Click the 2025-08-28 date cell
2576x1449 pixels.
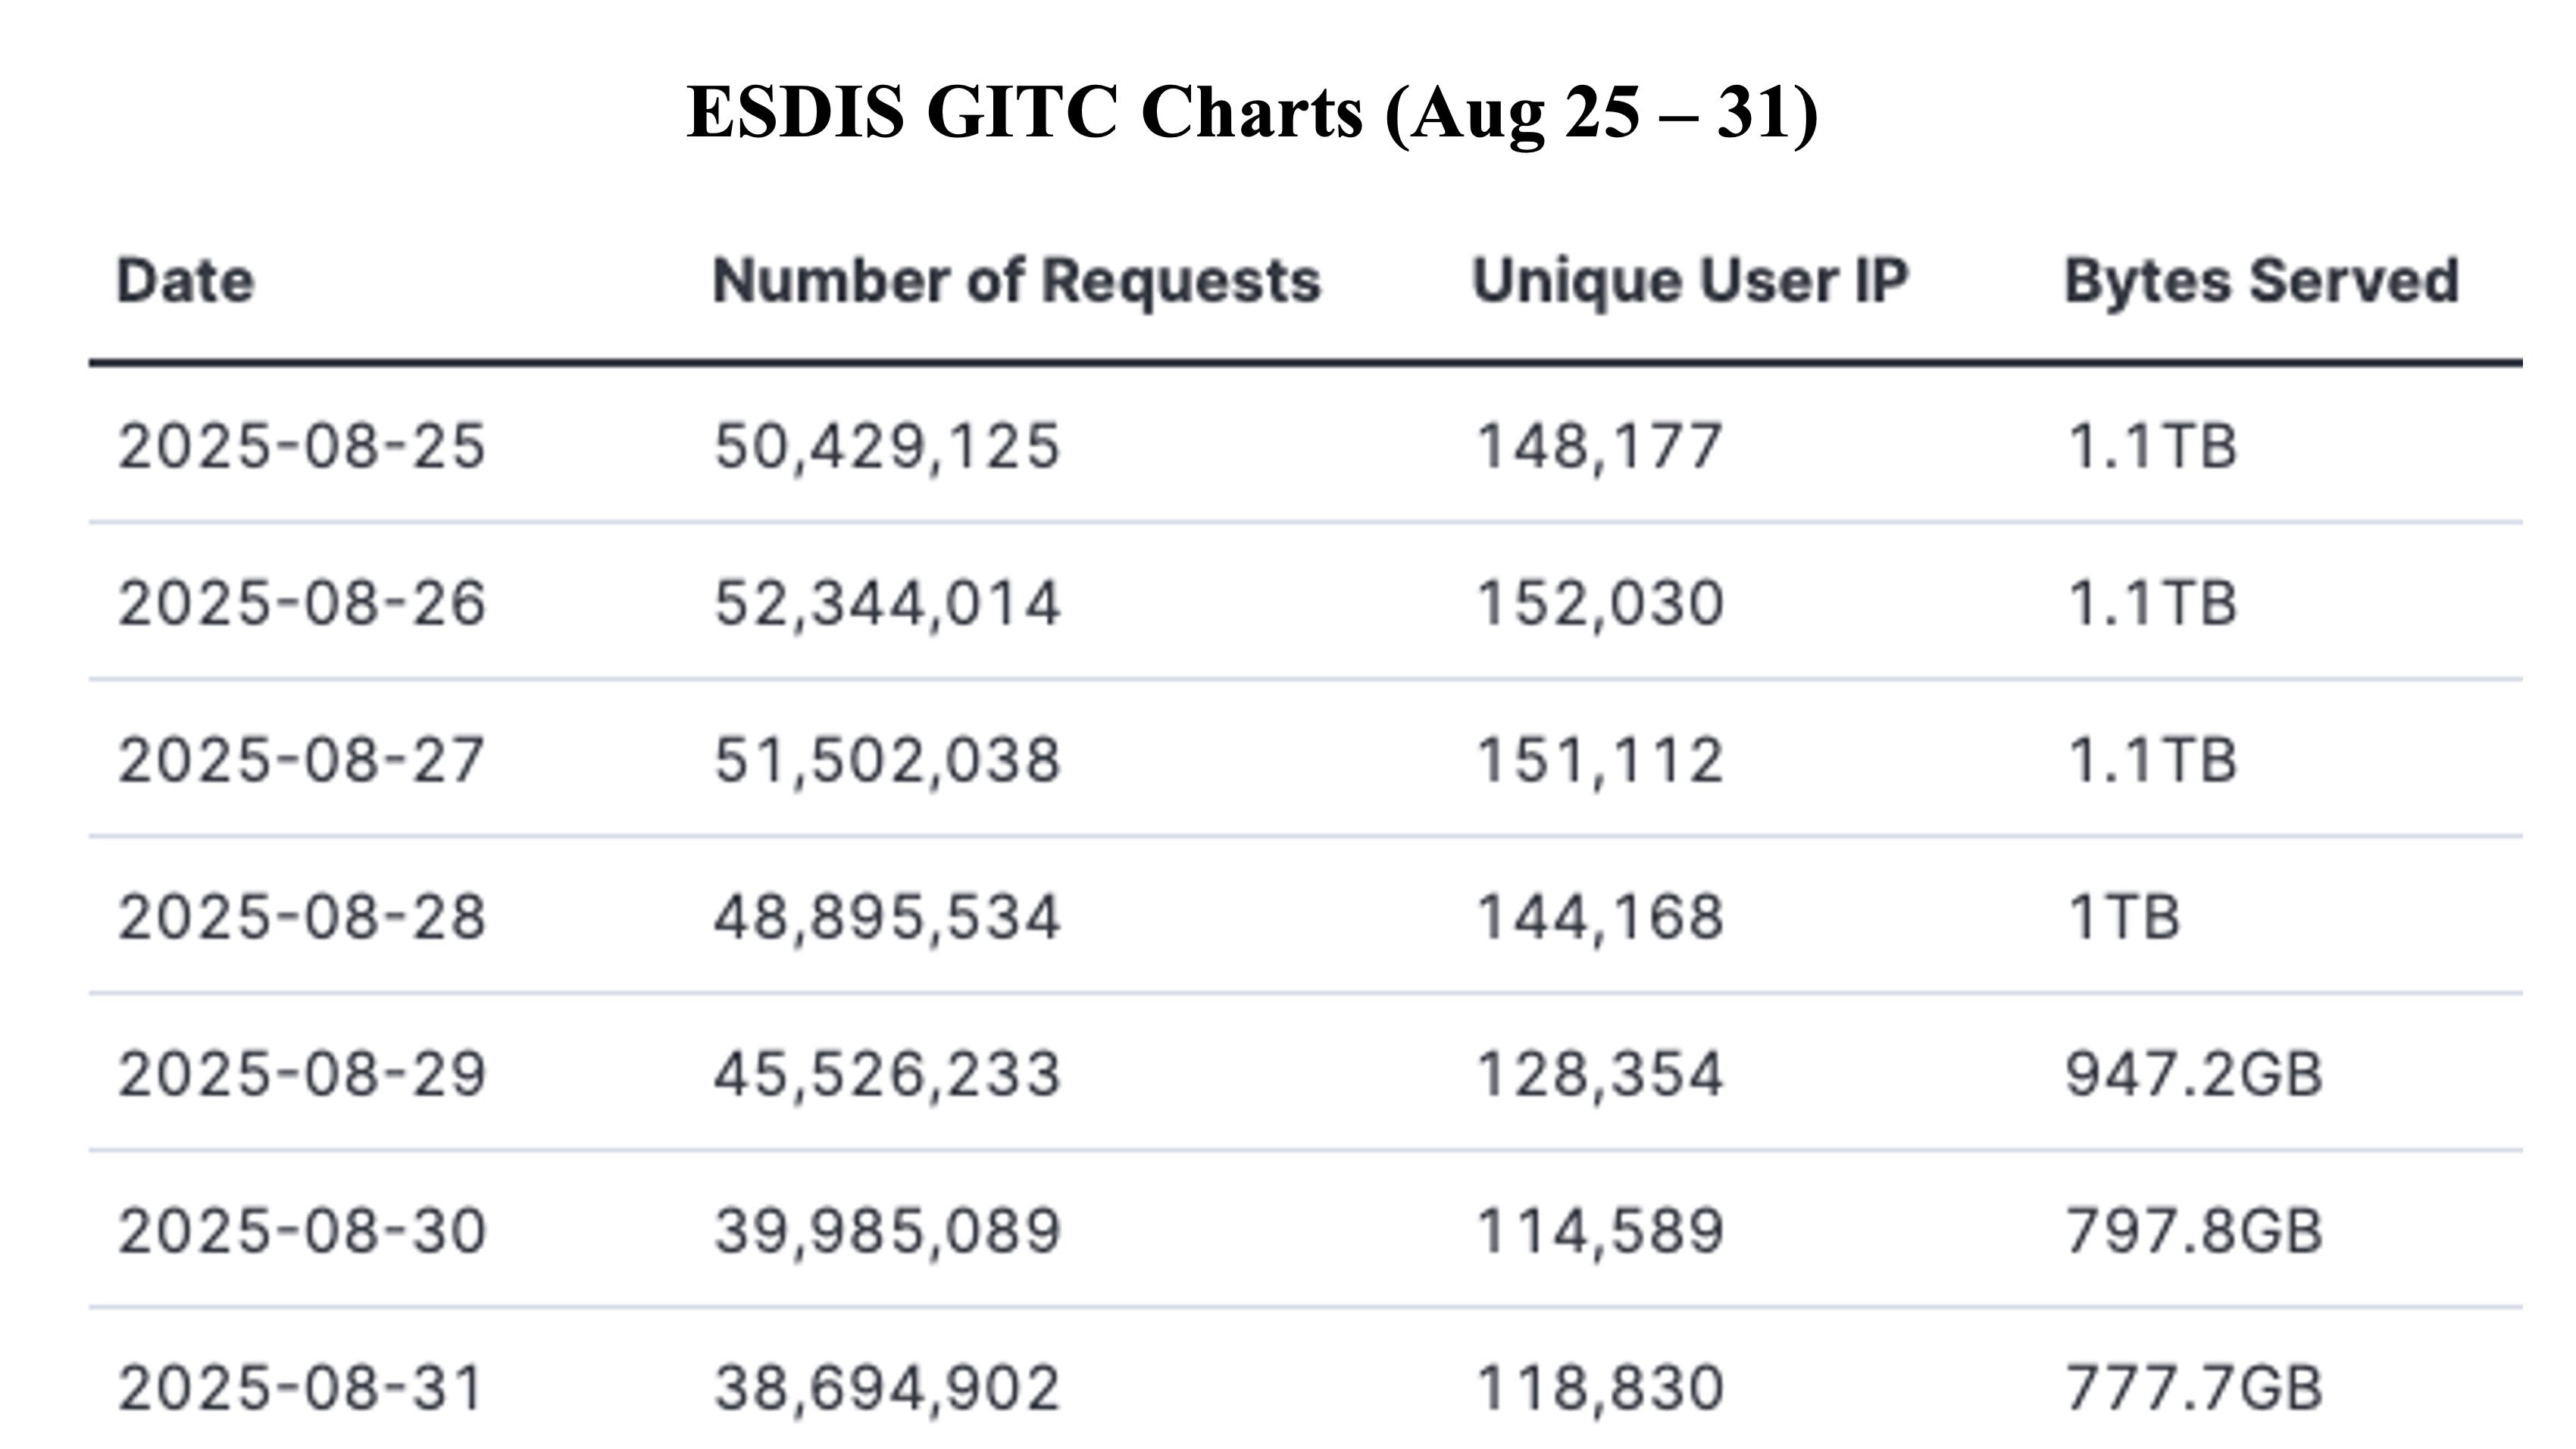pyautogui.click(x=302, y=918)
